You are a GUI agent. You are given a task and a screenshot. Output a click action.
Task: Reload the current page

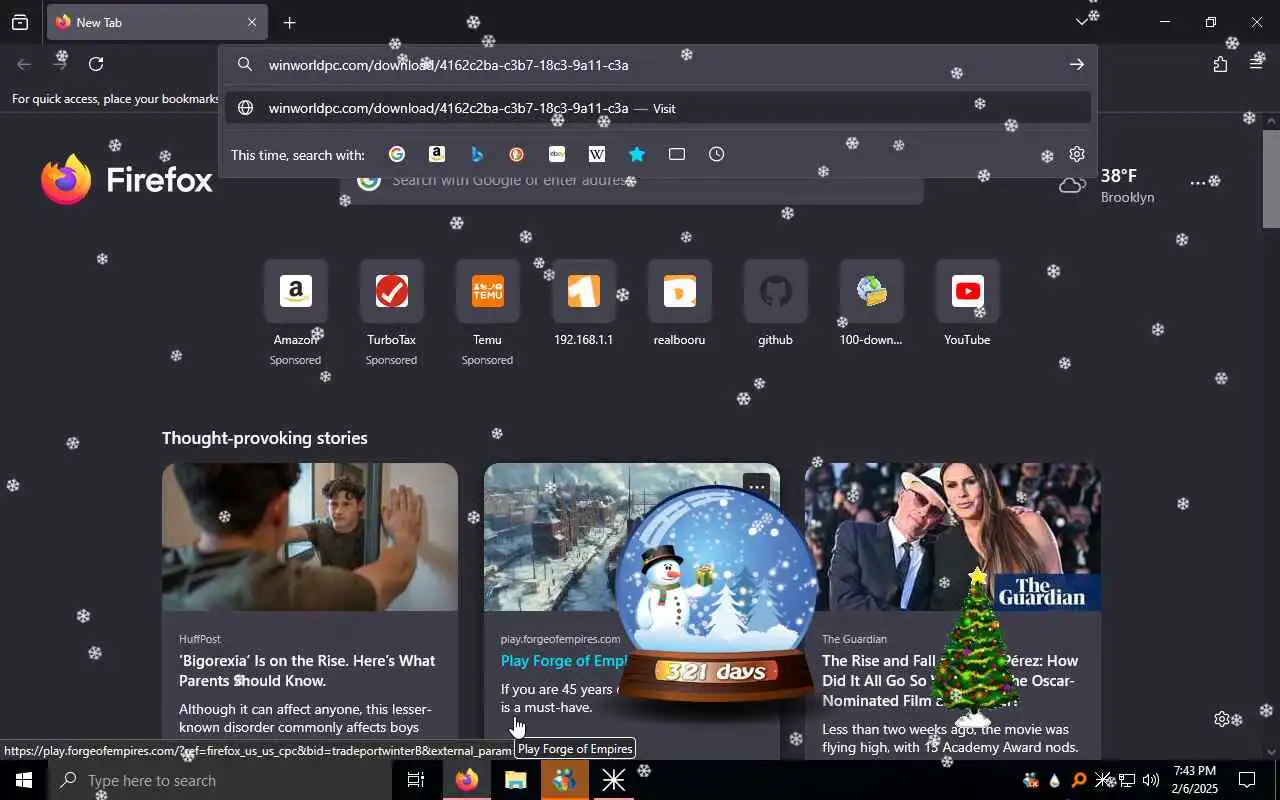[x=96, y=64]
